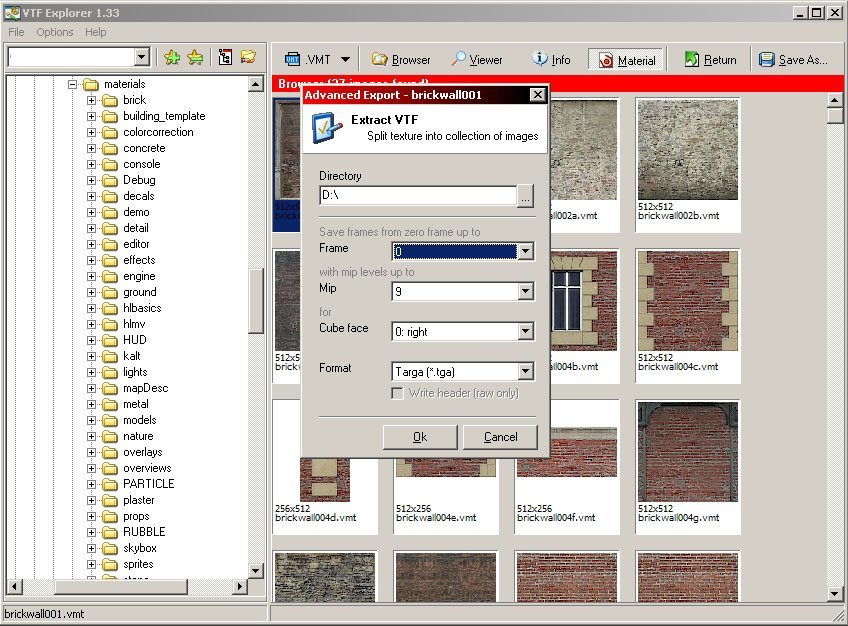Open the Mip level dropdown
Viewport: 848px width, 626px height.
pyautogui.click(x=525, y=291)
